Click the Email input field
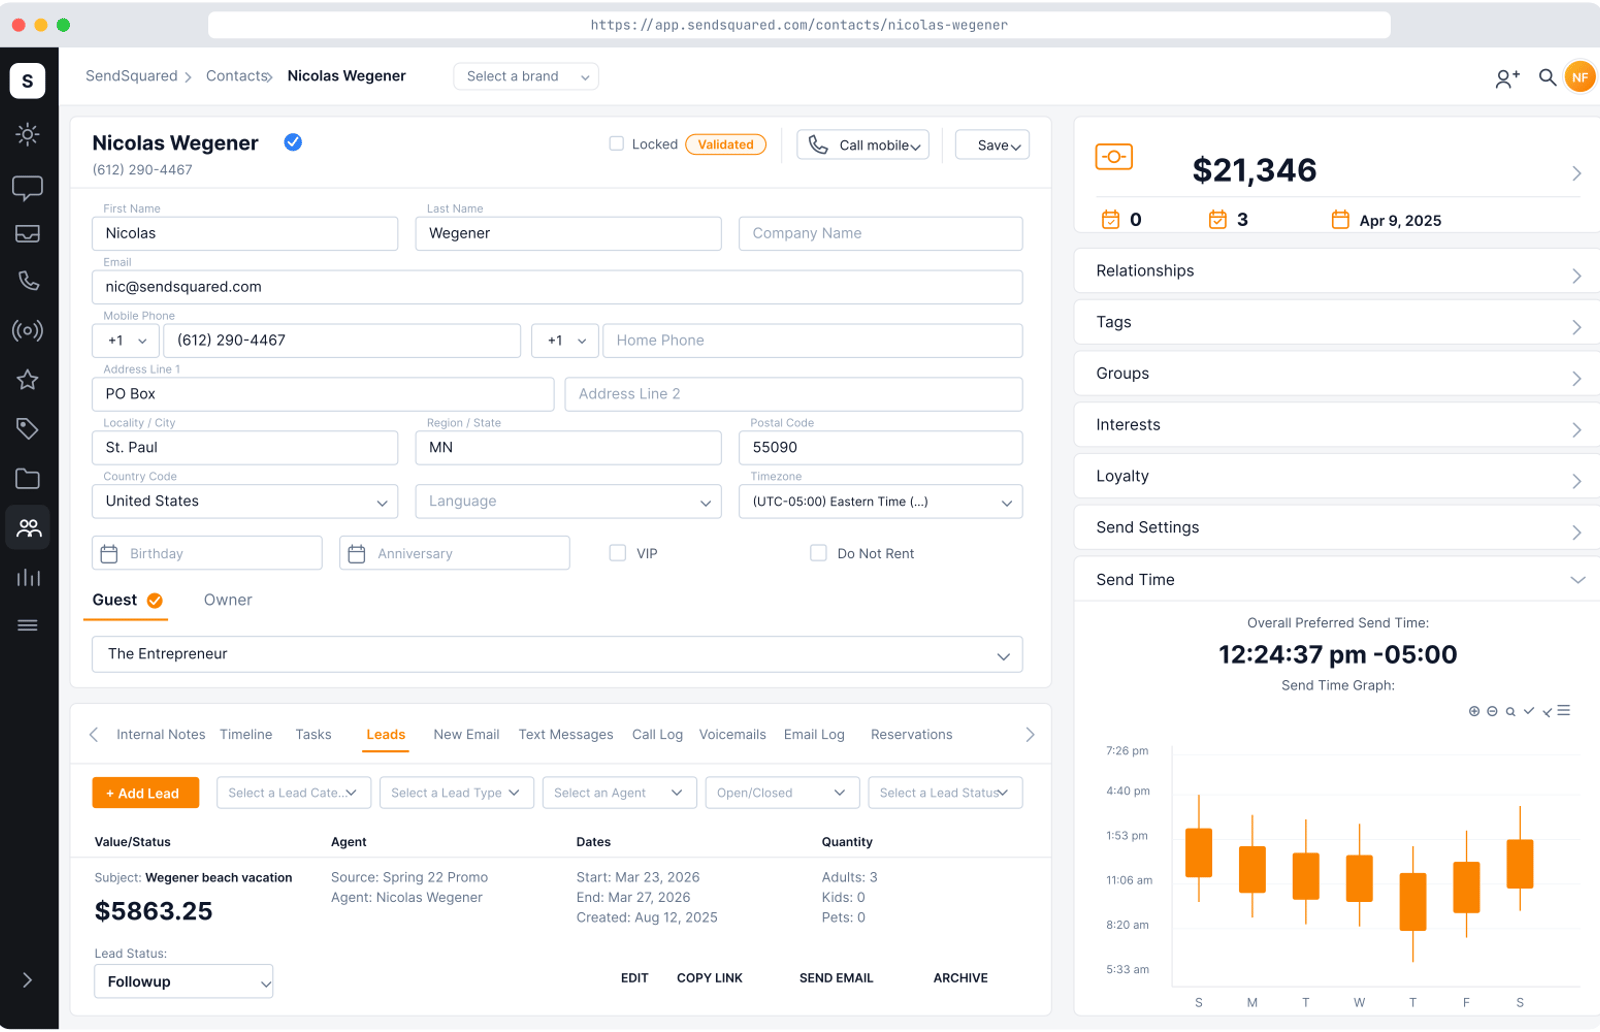This screenshot has height=1032, width=1600. pyautogui.click(x=557, y=287)
